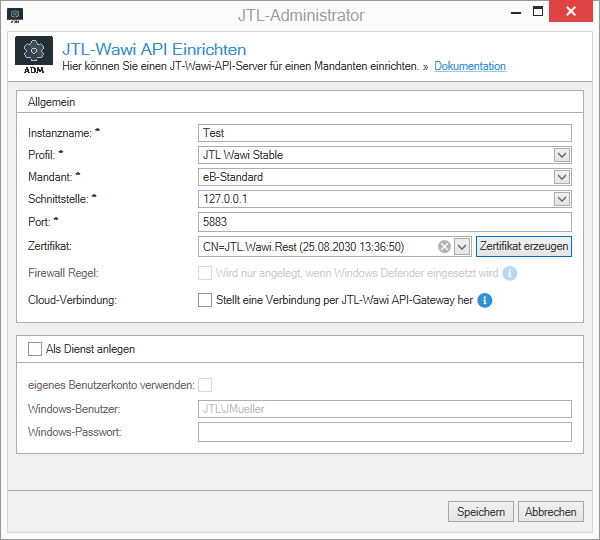Click the ADM gear logo icon
Image resolution: width=600 pixels, height=540 pixels.
[34, 56]
